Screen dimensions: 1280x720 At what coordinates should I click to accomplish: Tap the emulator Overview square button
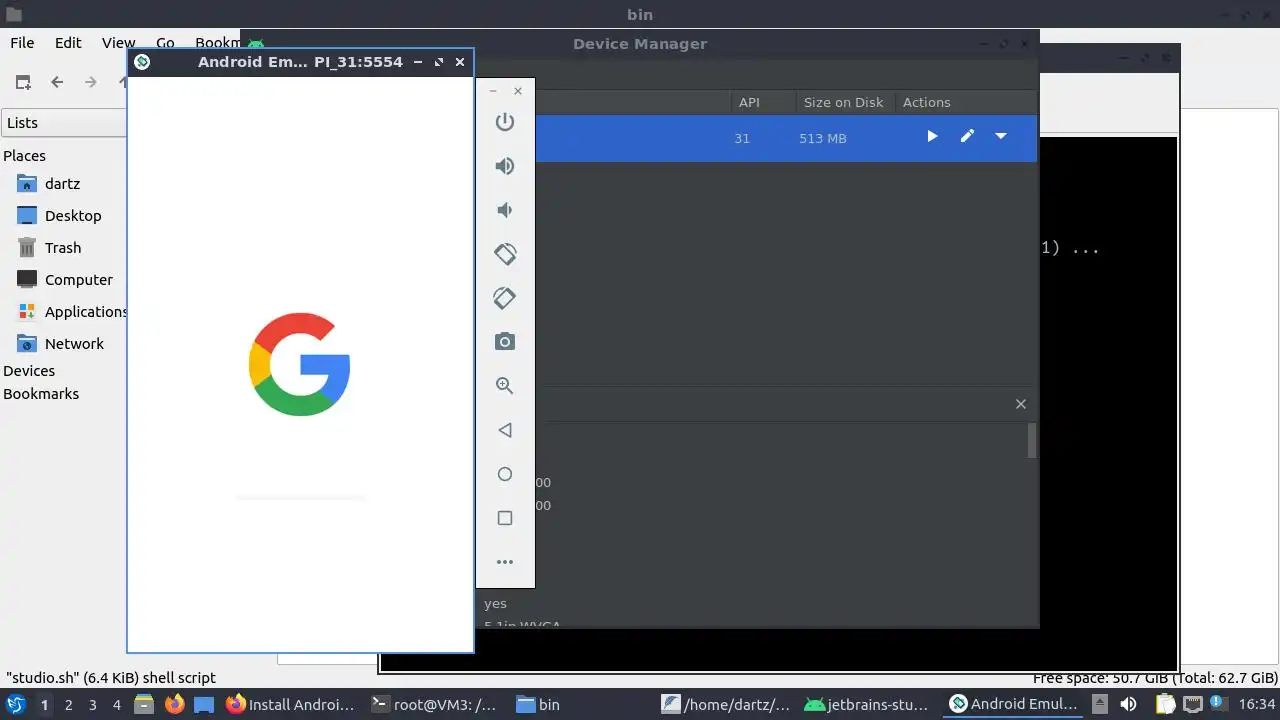tap(505, 518)
